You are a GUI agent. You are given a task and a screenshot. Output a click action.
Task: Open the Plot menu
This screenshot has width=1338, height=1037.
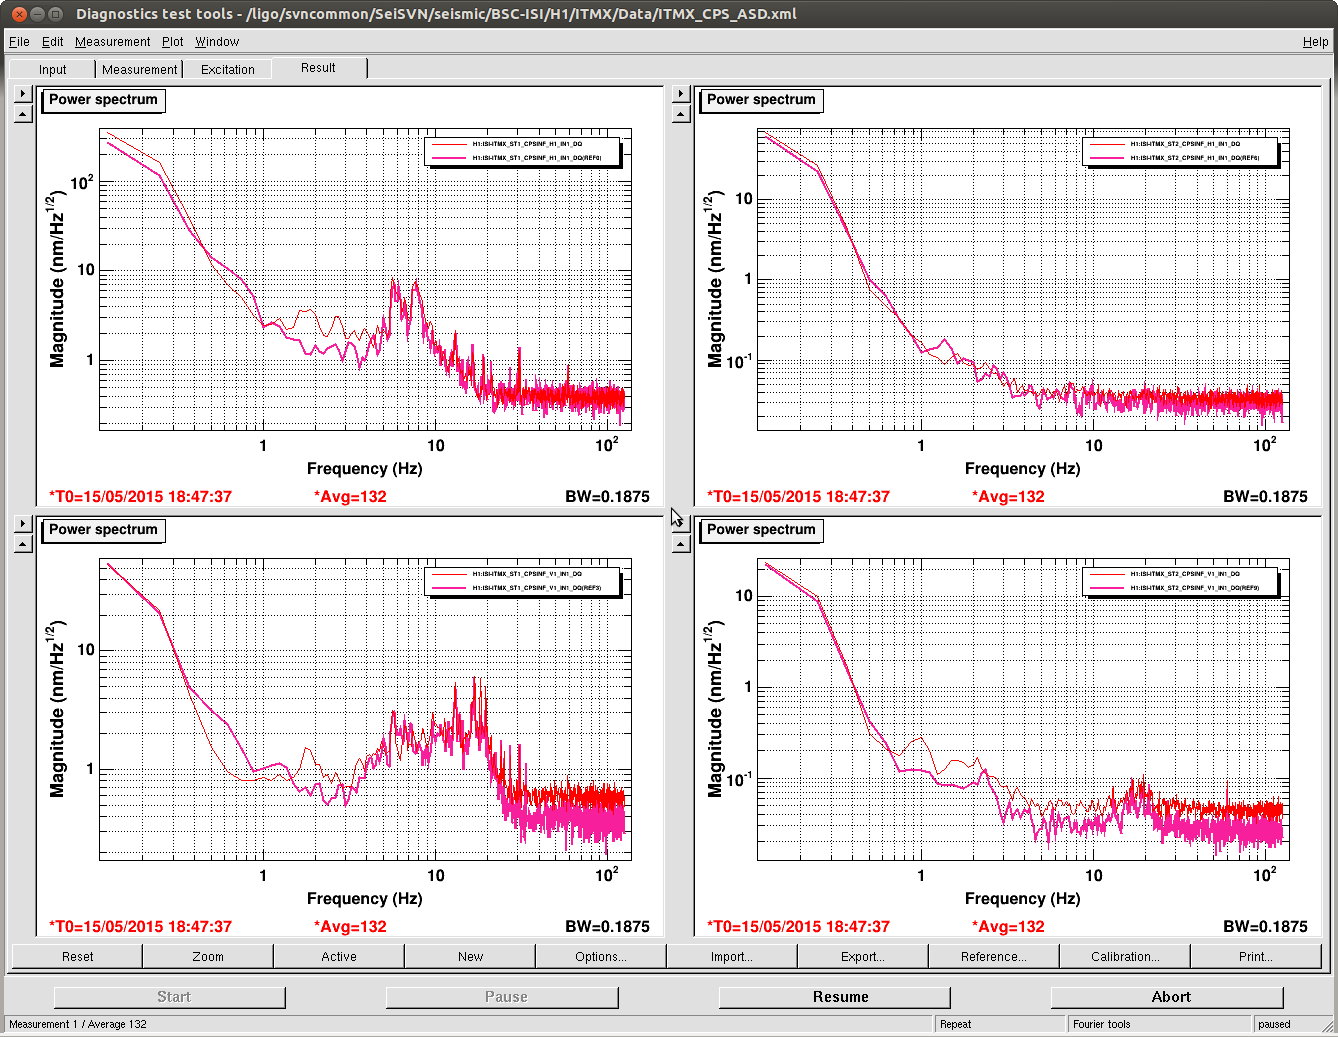coord(173,42)
